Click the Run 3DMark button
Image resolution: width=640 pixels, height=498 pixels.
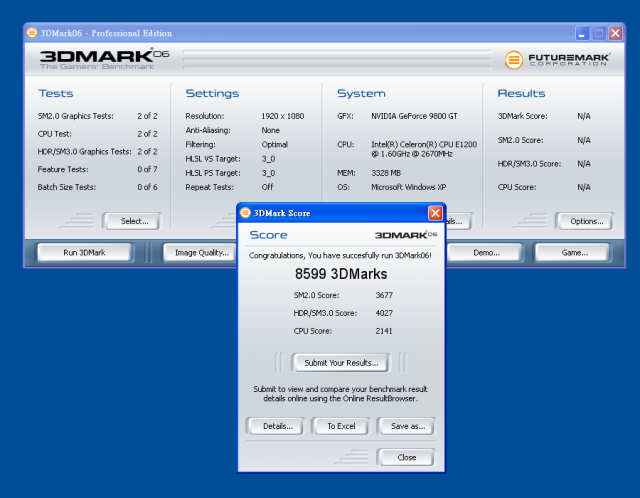tap(84, 252)
